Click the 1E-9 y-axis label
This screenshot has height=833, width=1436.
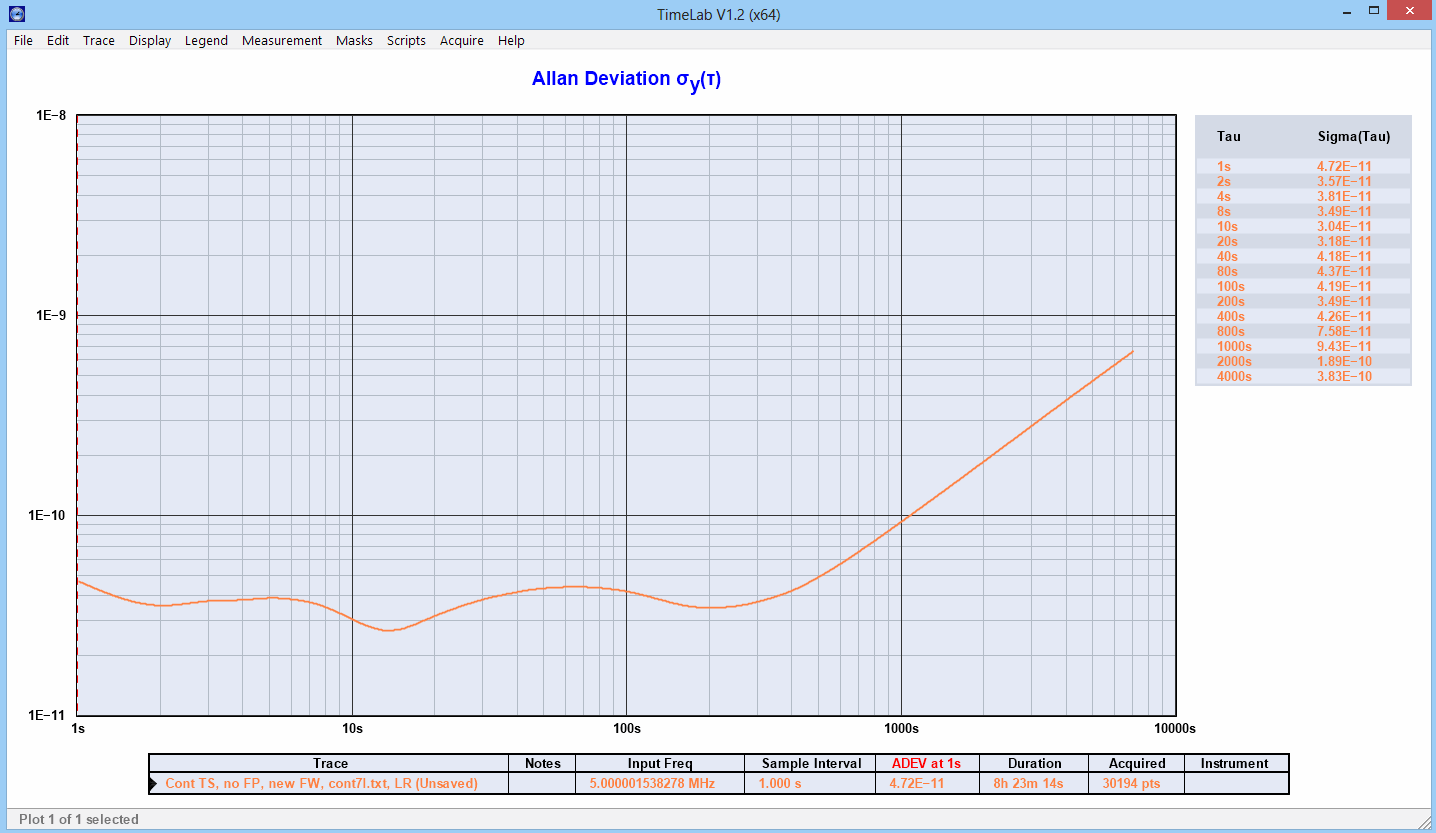click(x=50, y=316)
